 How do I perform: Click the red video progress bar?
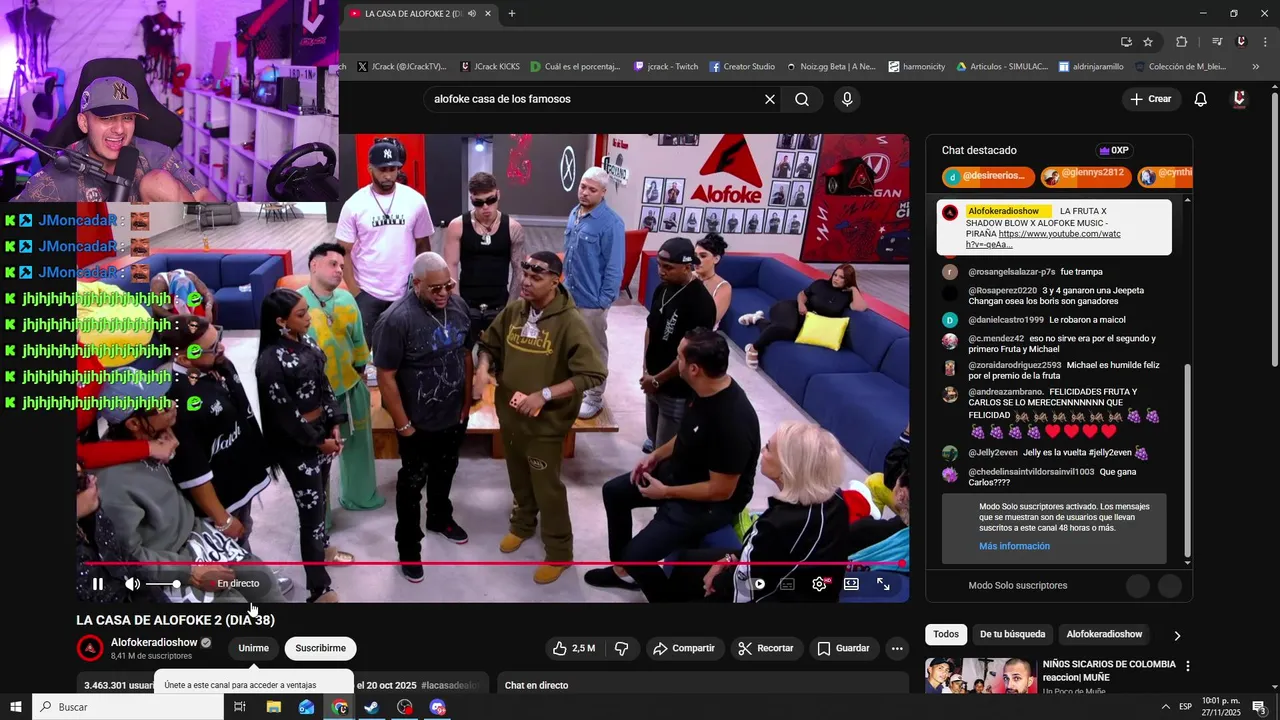tap(492, 564)
